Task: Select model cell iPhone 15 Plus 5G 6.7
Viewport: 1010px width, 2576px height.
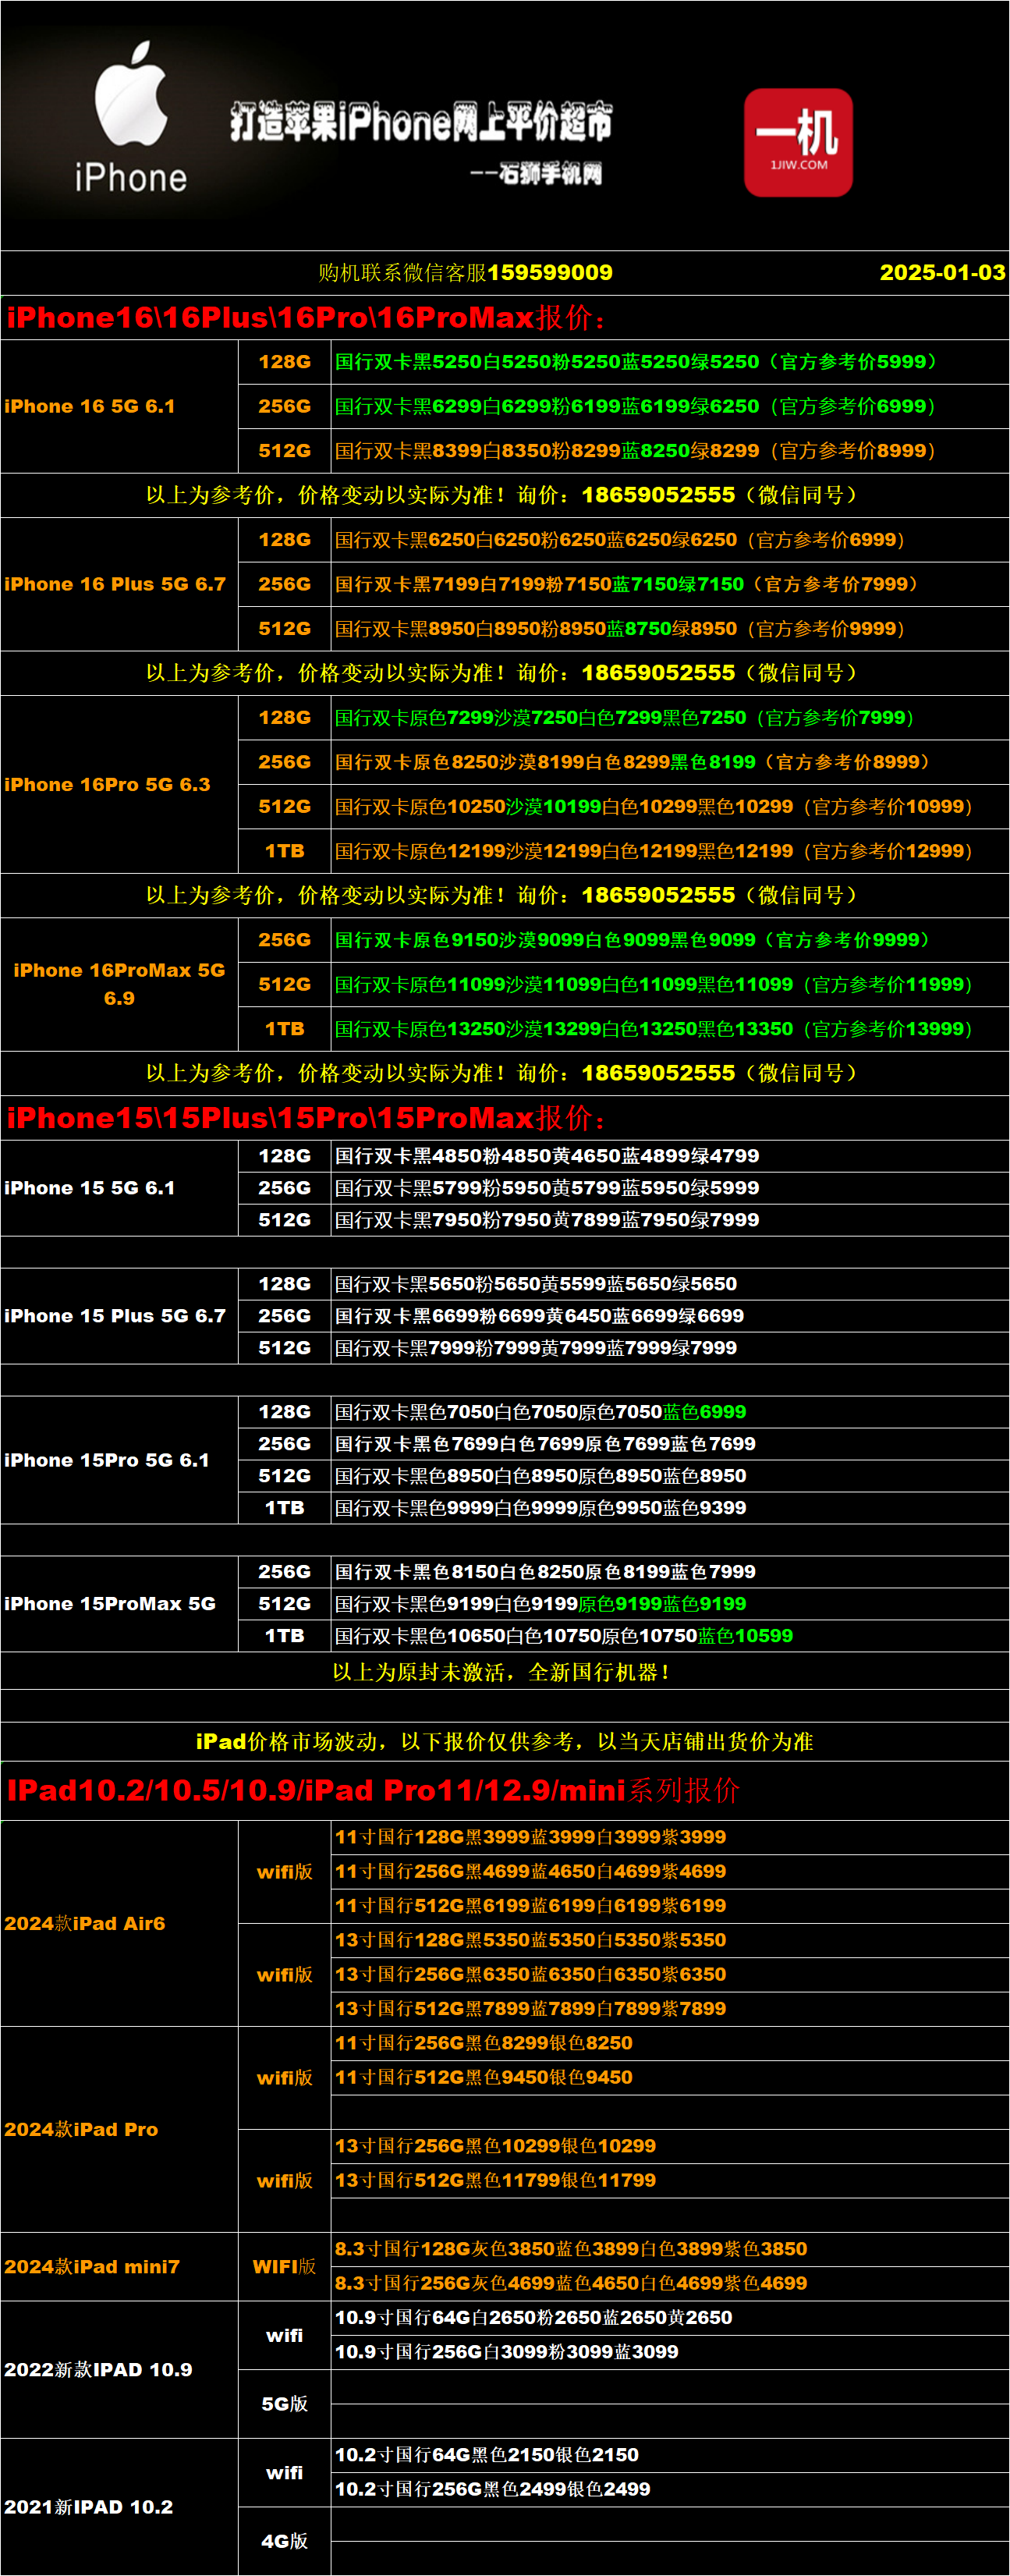Action: tap(119, 1316)
